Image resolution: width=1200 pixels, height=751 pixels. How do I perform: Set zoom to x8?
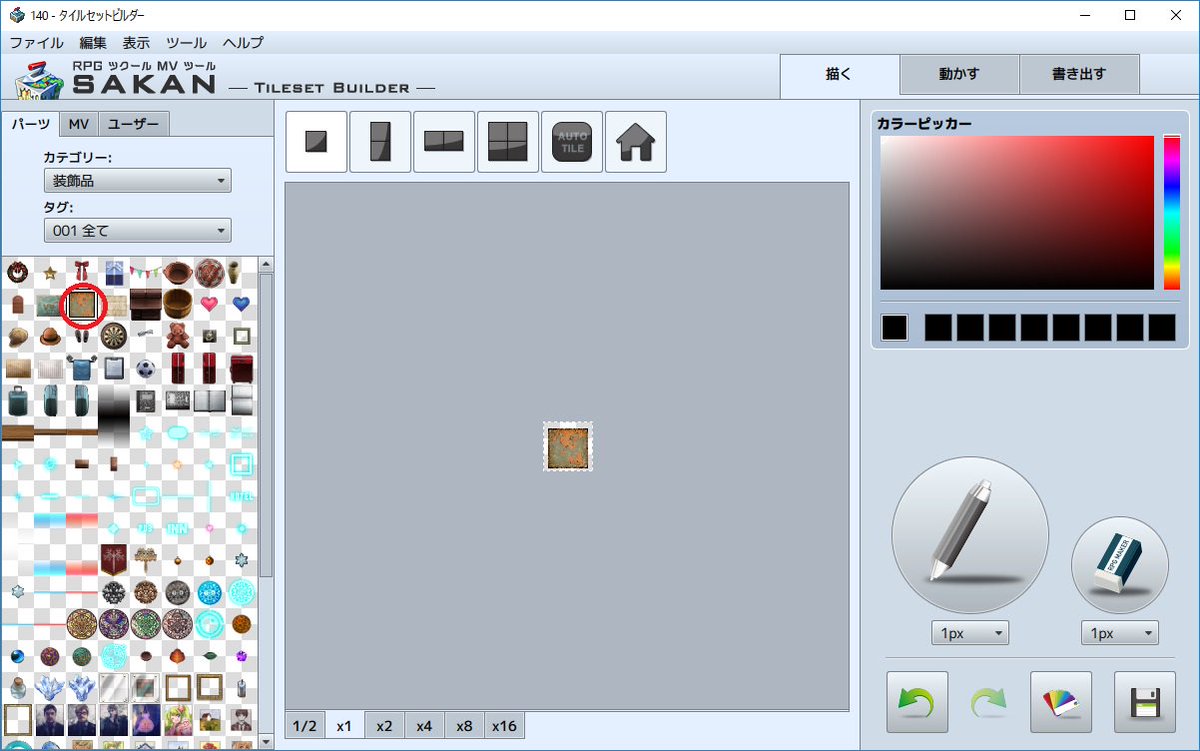(465, 726)
